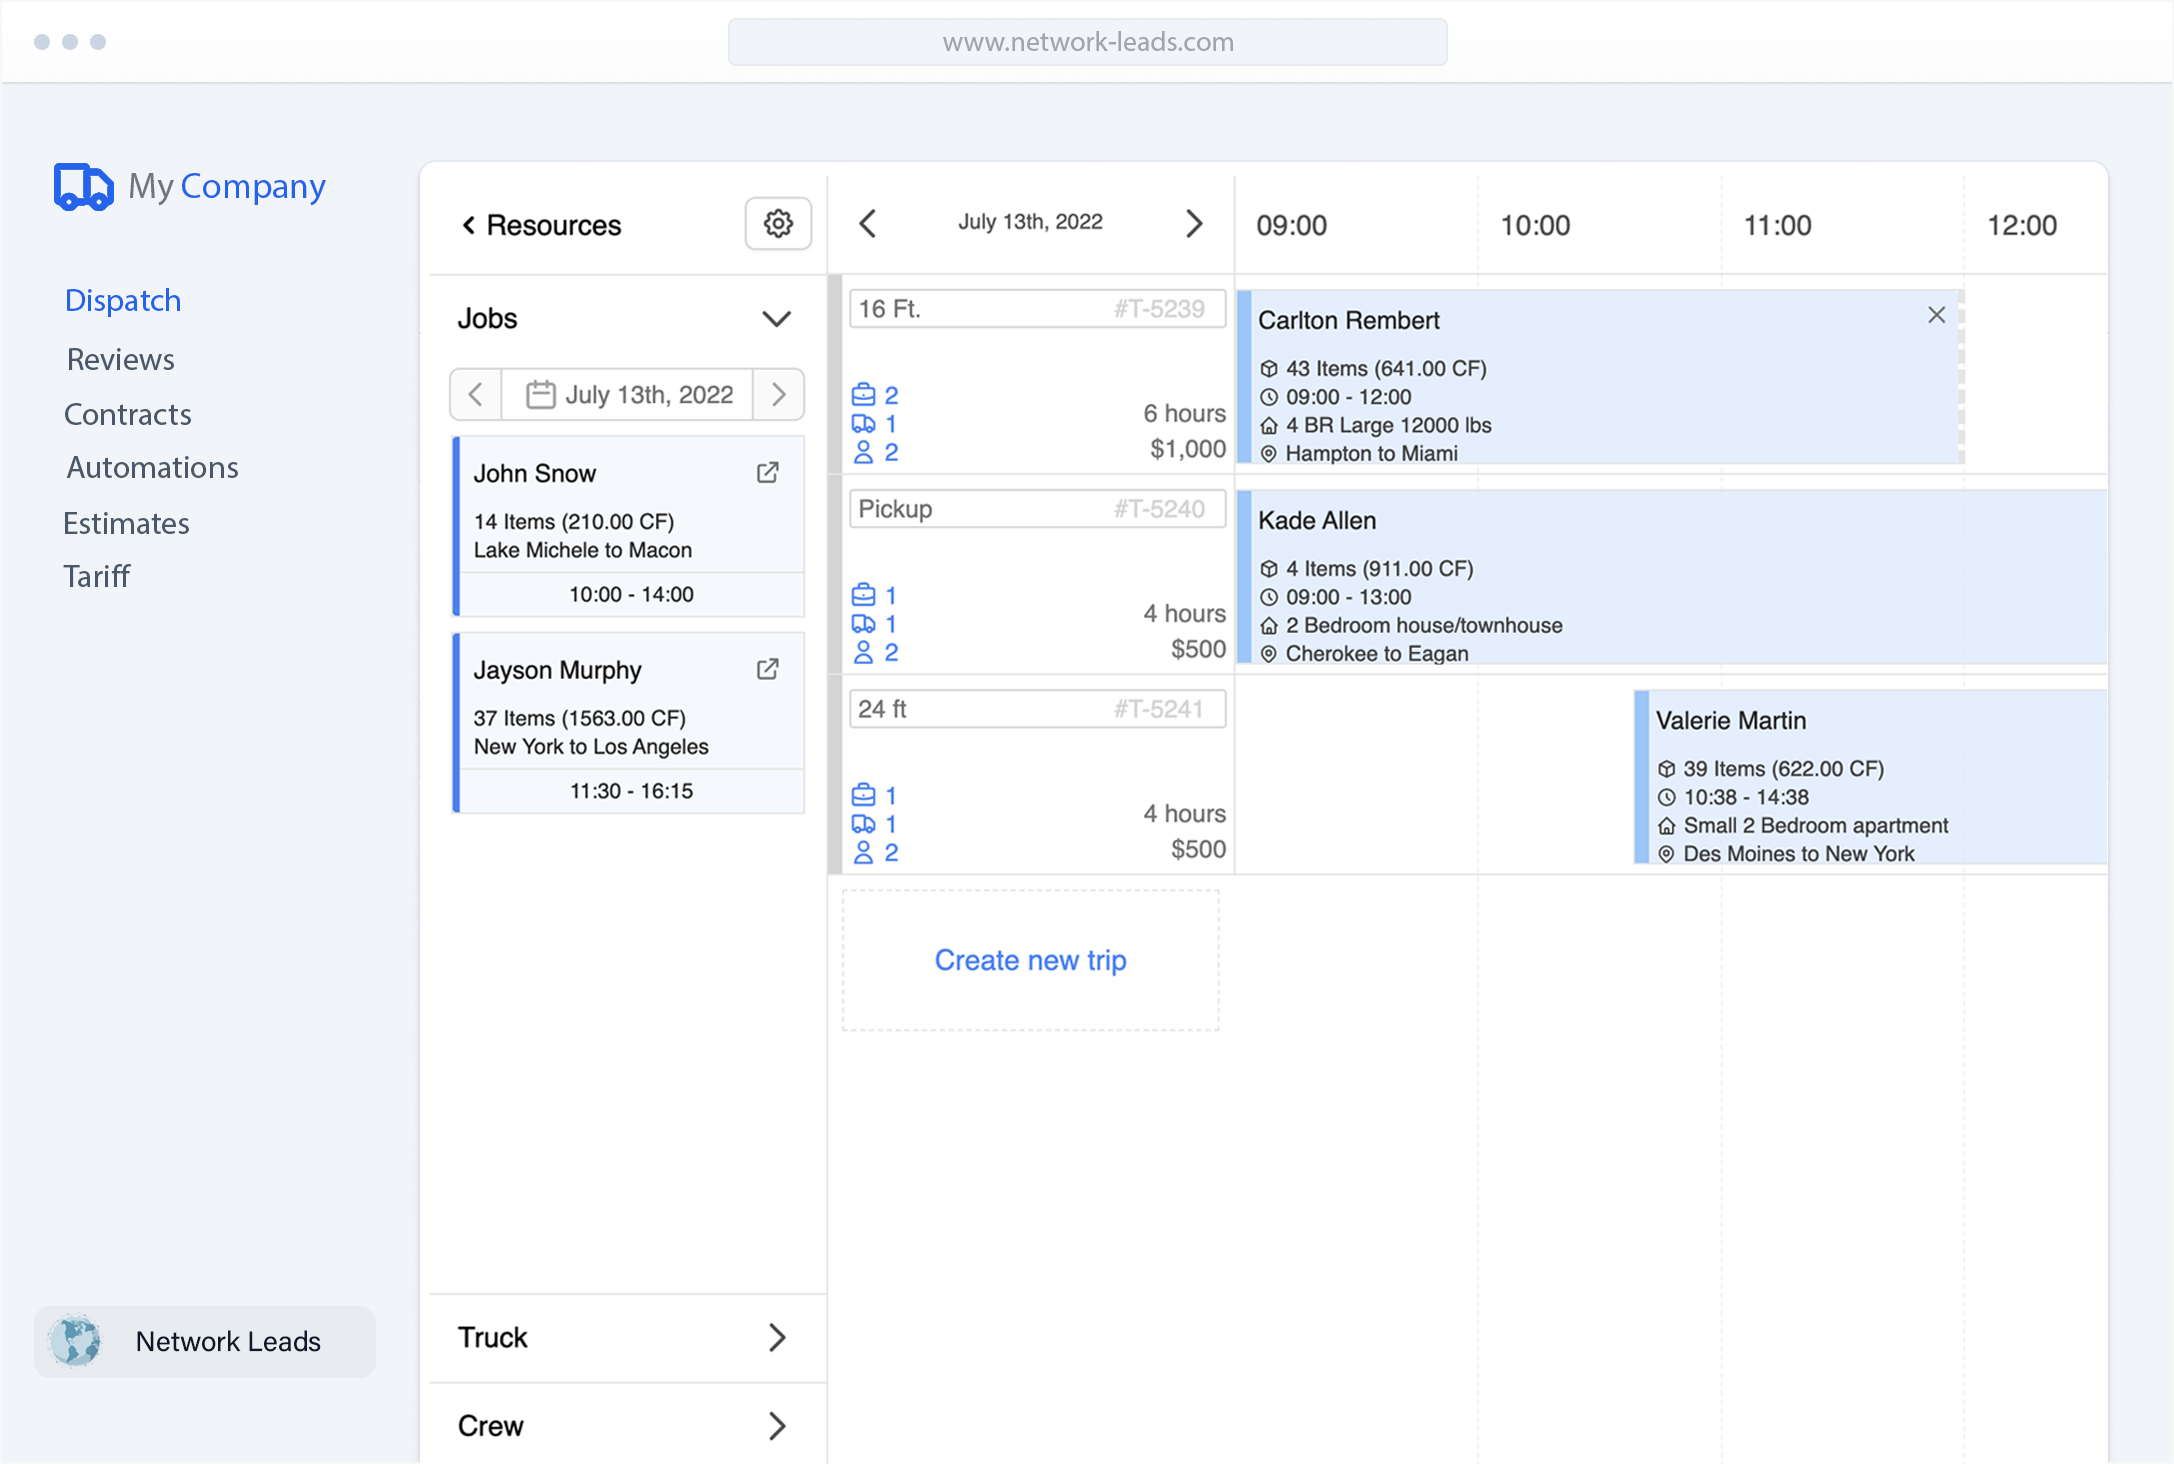Expand the Crew resources section
Screen dimensions: 2174x1464
point(777,1426)
